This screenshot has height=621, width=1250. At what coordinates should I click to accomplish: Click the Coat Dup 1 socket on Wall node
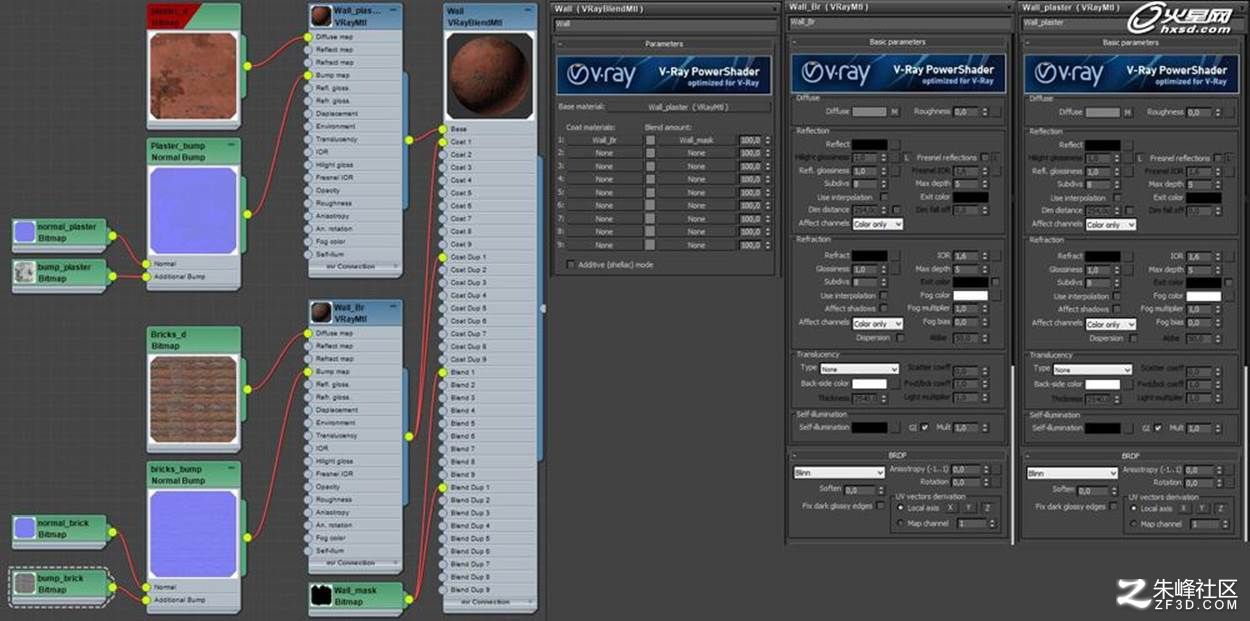(x=443, y=257)
